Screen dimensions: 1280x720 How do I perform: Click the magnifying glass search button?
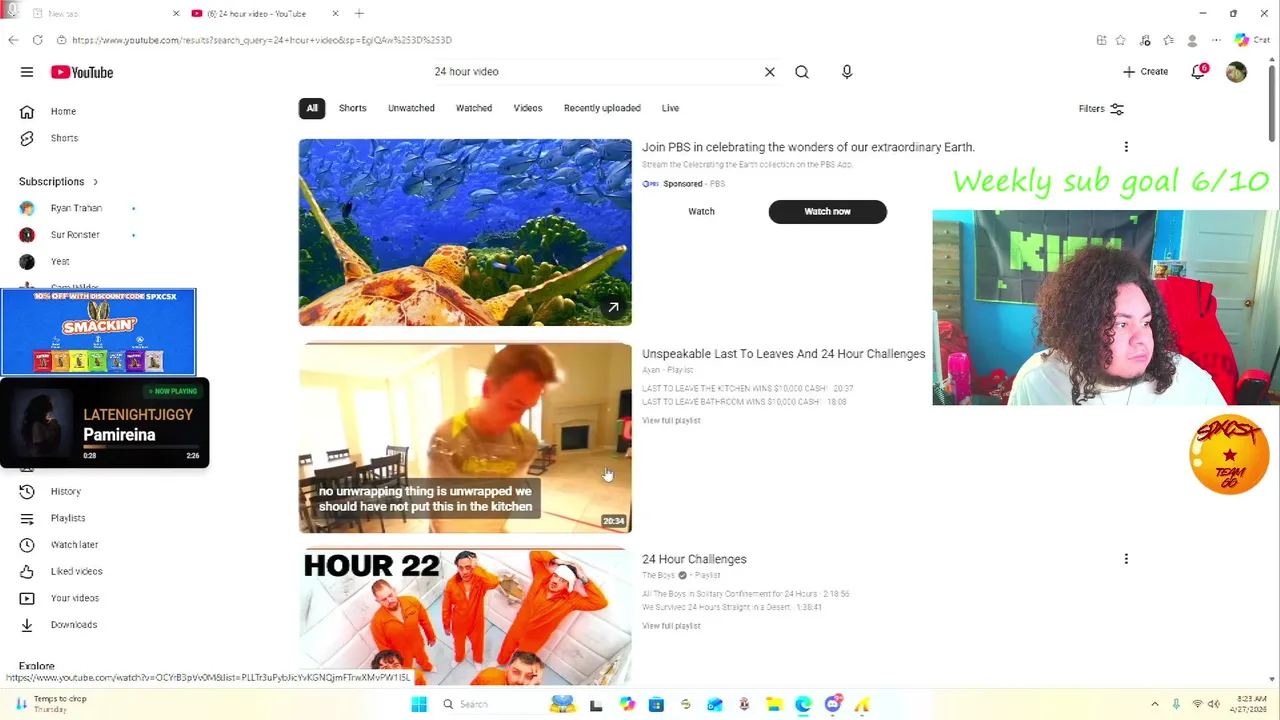pos(802,72)
